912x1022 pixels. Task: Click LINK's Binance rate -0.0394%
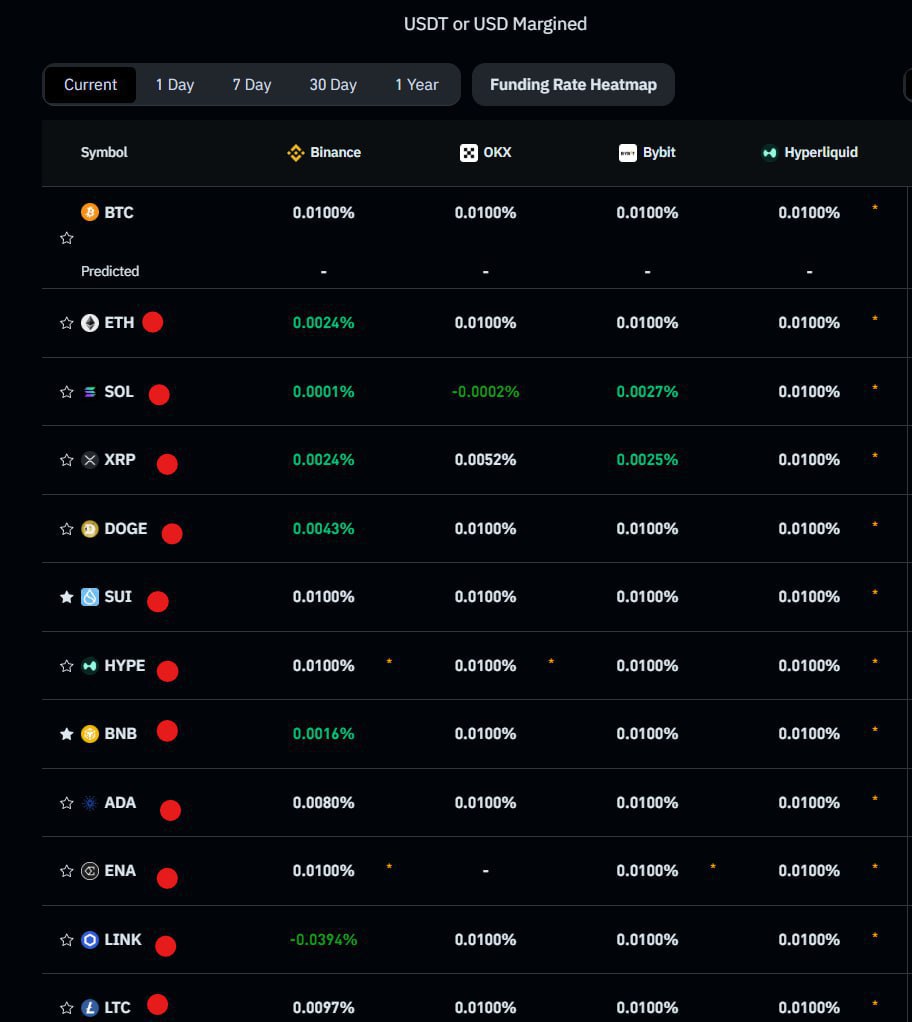point(323,940)
